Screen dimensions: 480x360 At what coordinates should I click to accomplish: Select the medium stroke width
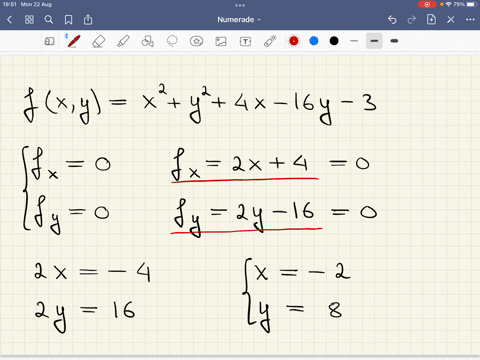coord(374,41)
